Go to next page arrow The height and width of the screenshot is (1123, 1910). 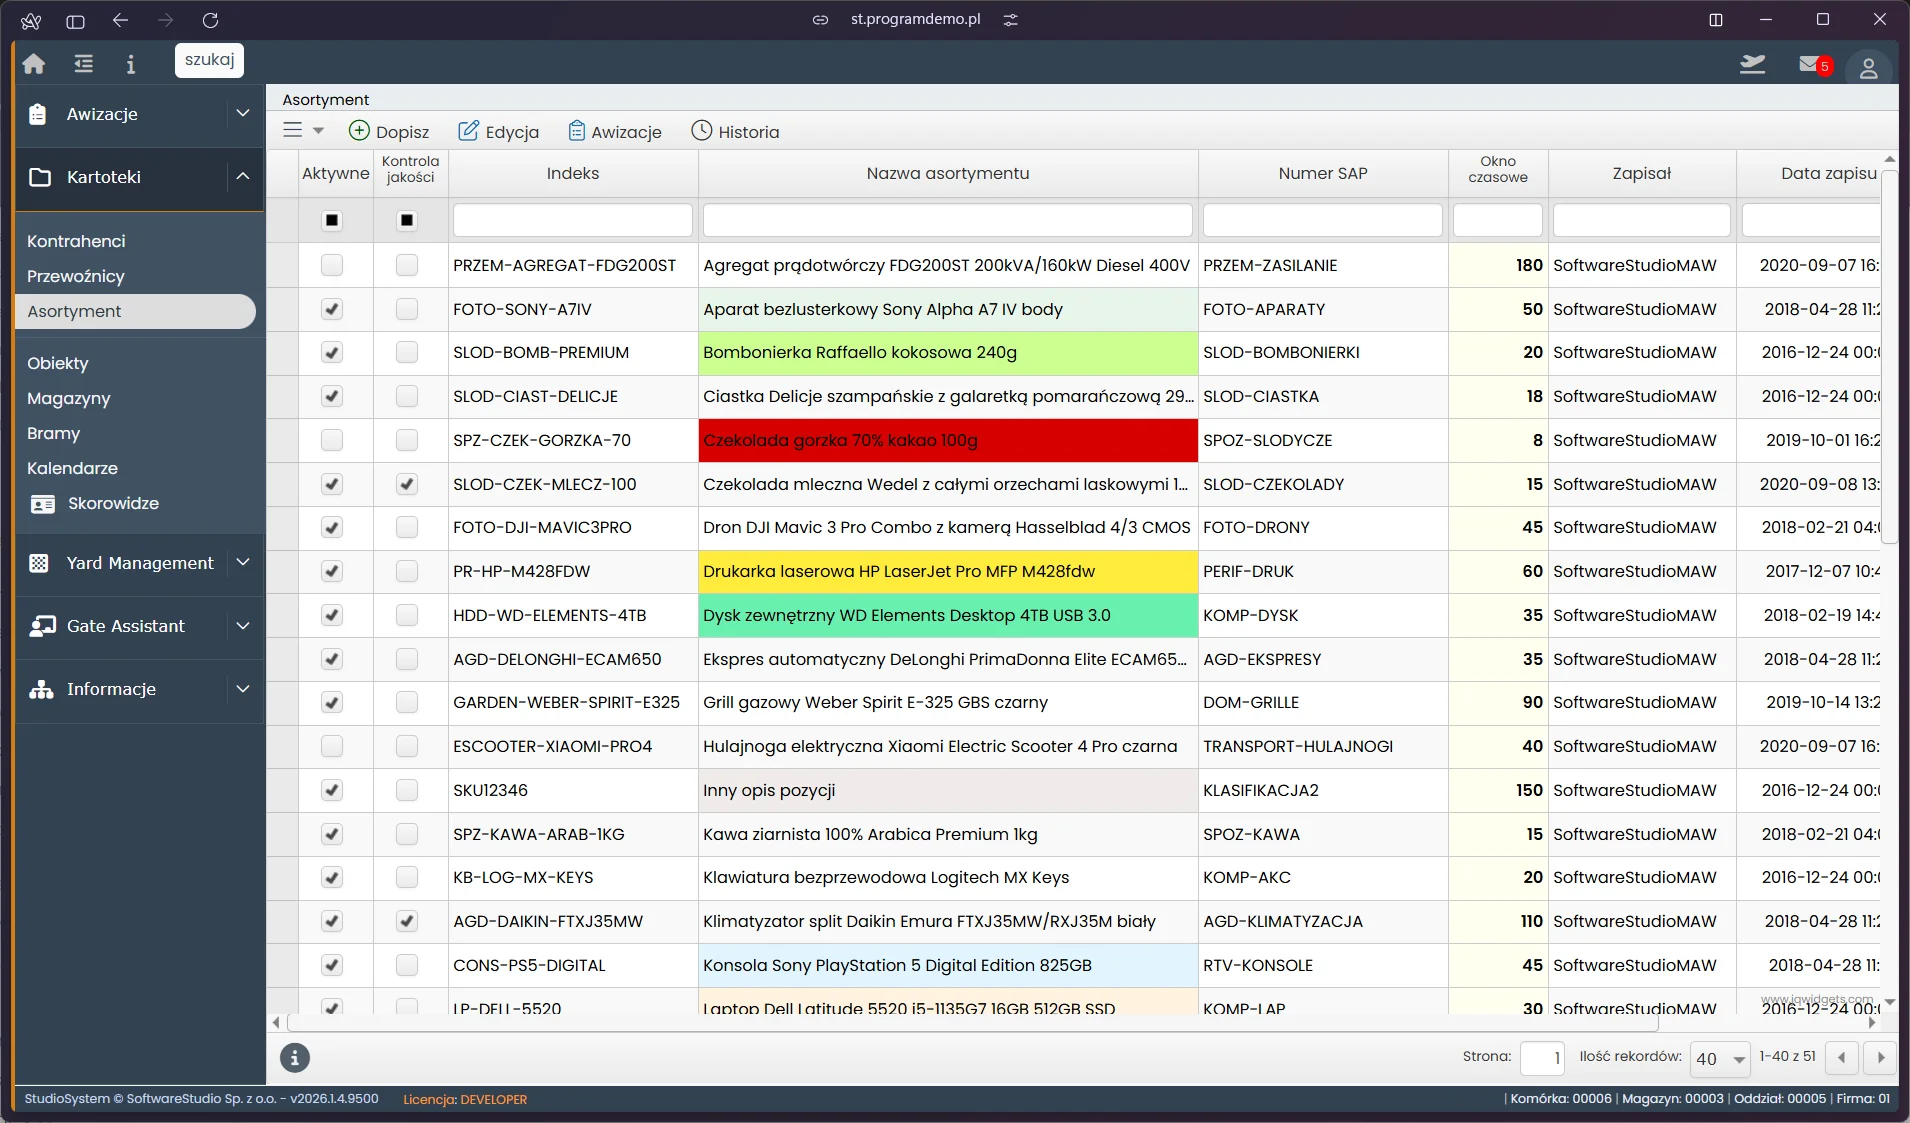[x=1881, y=1057]
